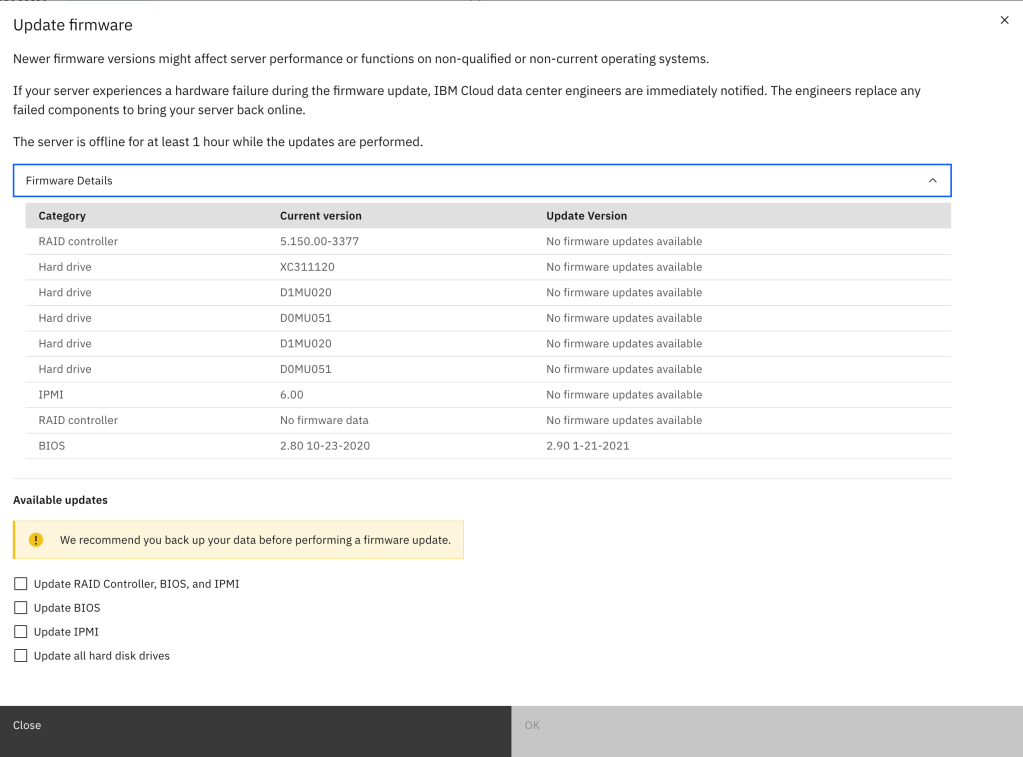Click the RAID controller No firmware data cell
The width and height of the screenshot is (1023, 757).
click(324, 421)
